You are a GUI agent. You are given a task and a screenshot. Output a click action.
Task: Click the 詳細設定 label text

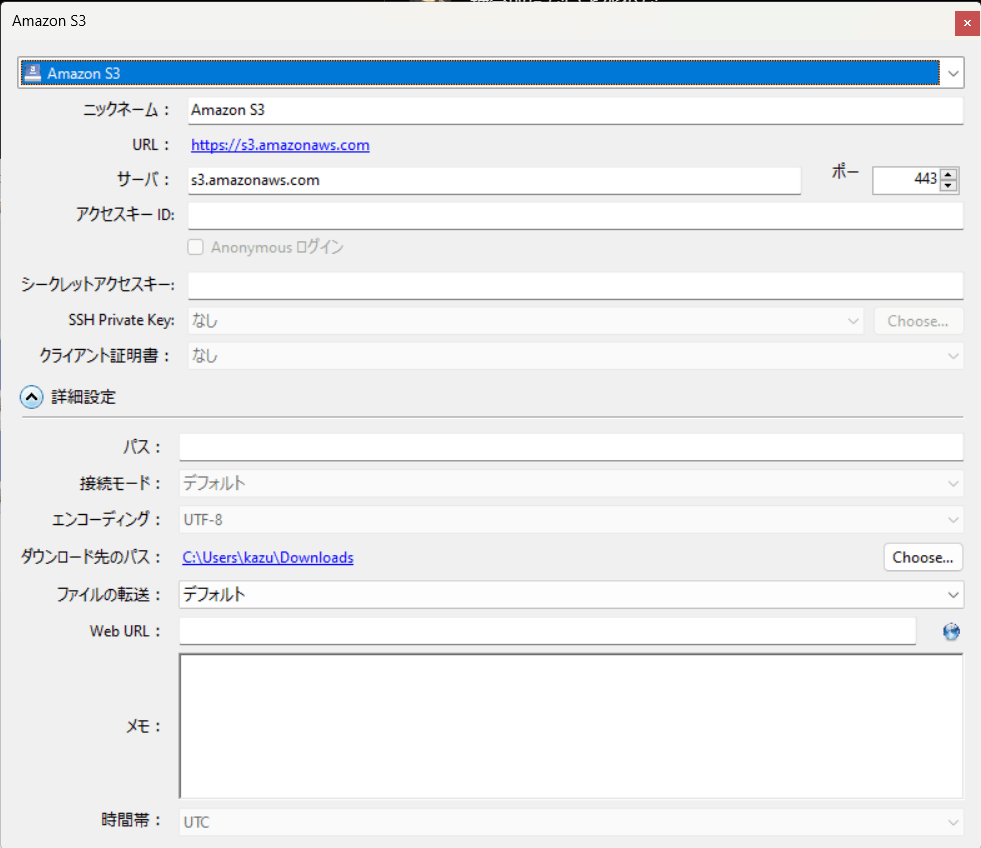[83, 397]
